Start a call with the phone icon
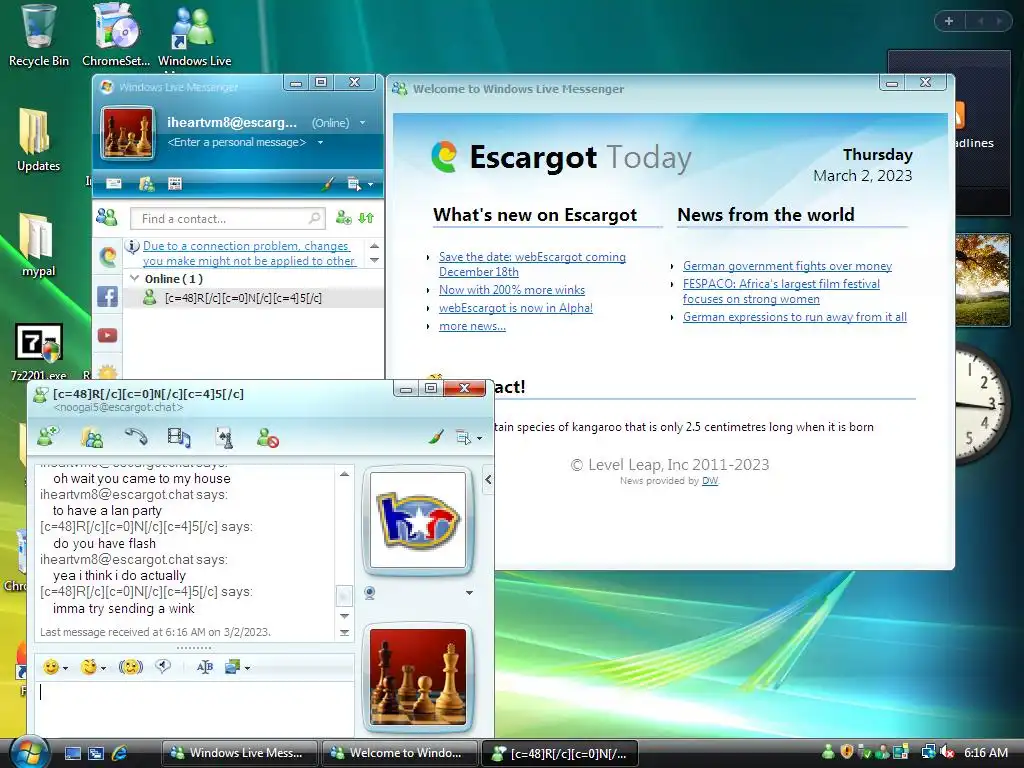The image size is (1024, 768). pos(136,437)
